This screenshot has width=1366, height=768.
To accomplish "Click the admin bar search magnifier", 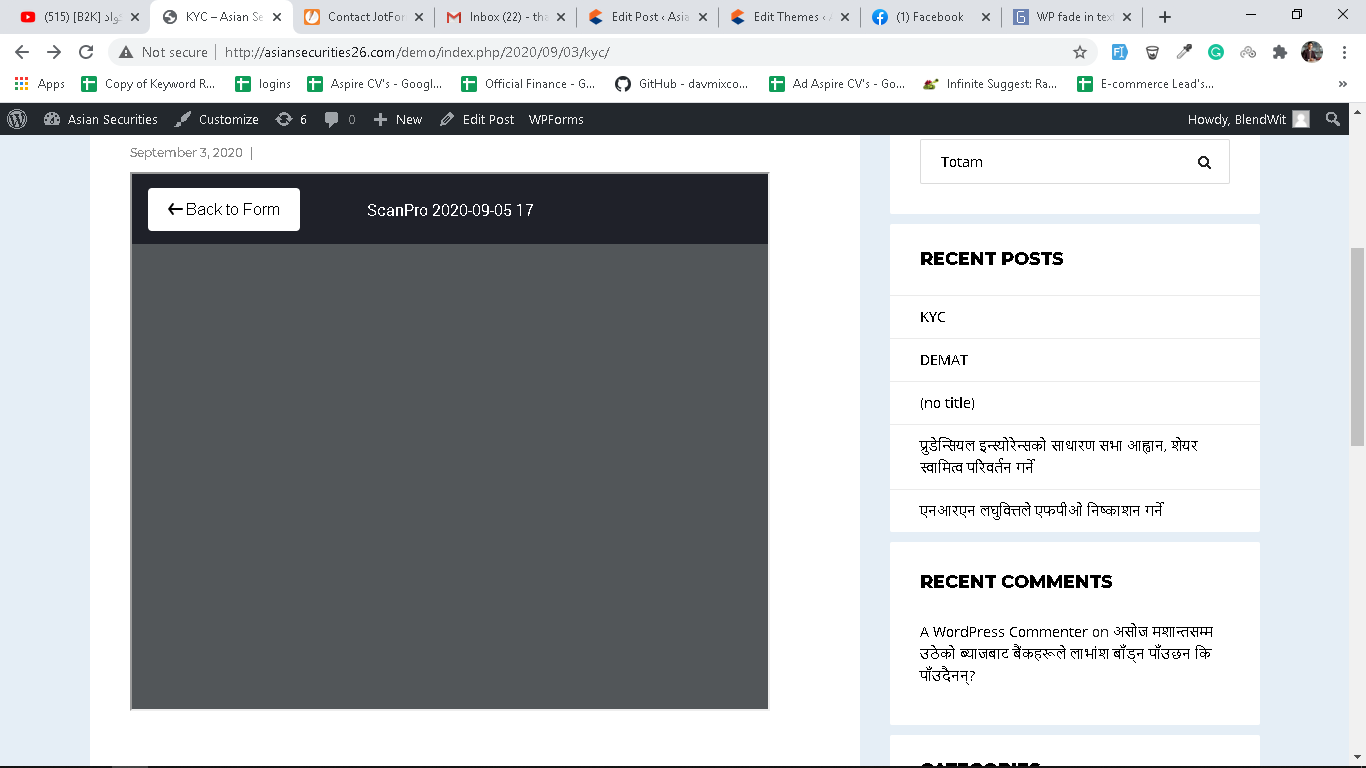I will [1333, 119].
